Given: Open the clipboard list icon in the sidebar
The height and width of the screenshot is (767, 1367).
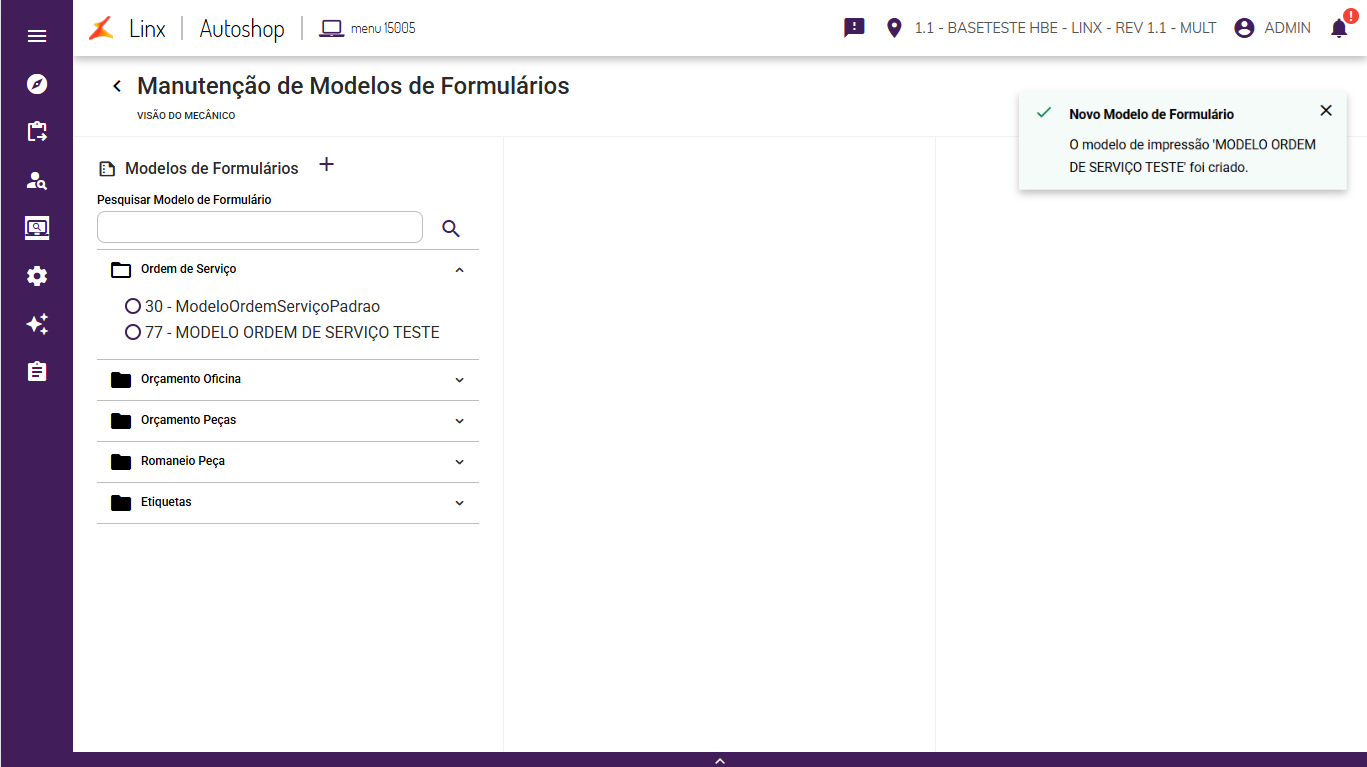Looking at the screenshot, I should 37,372.
